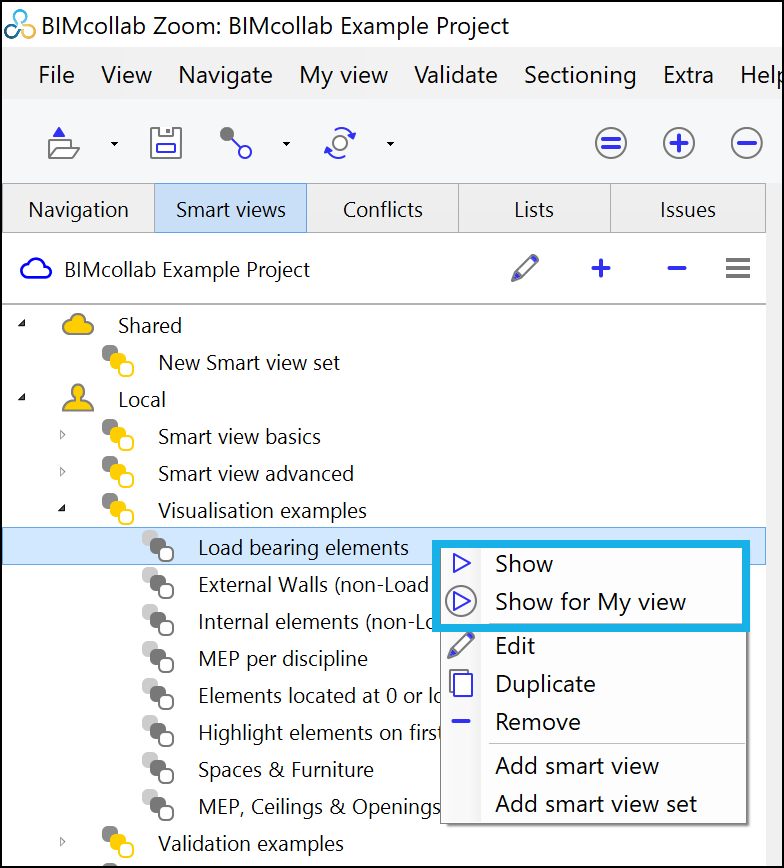
Task: Click the set icon beside Smart view advanced
Action: 118,472
